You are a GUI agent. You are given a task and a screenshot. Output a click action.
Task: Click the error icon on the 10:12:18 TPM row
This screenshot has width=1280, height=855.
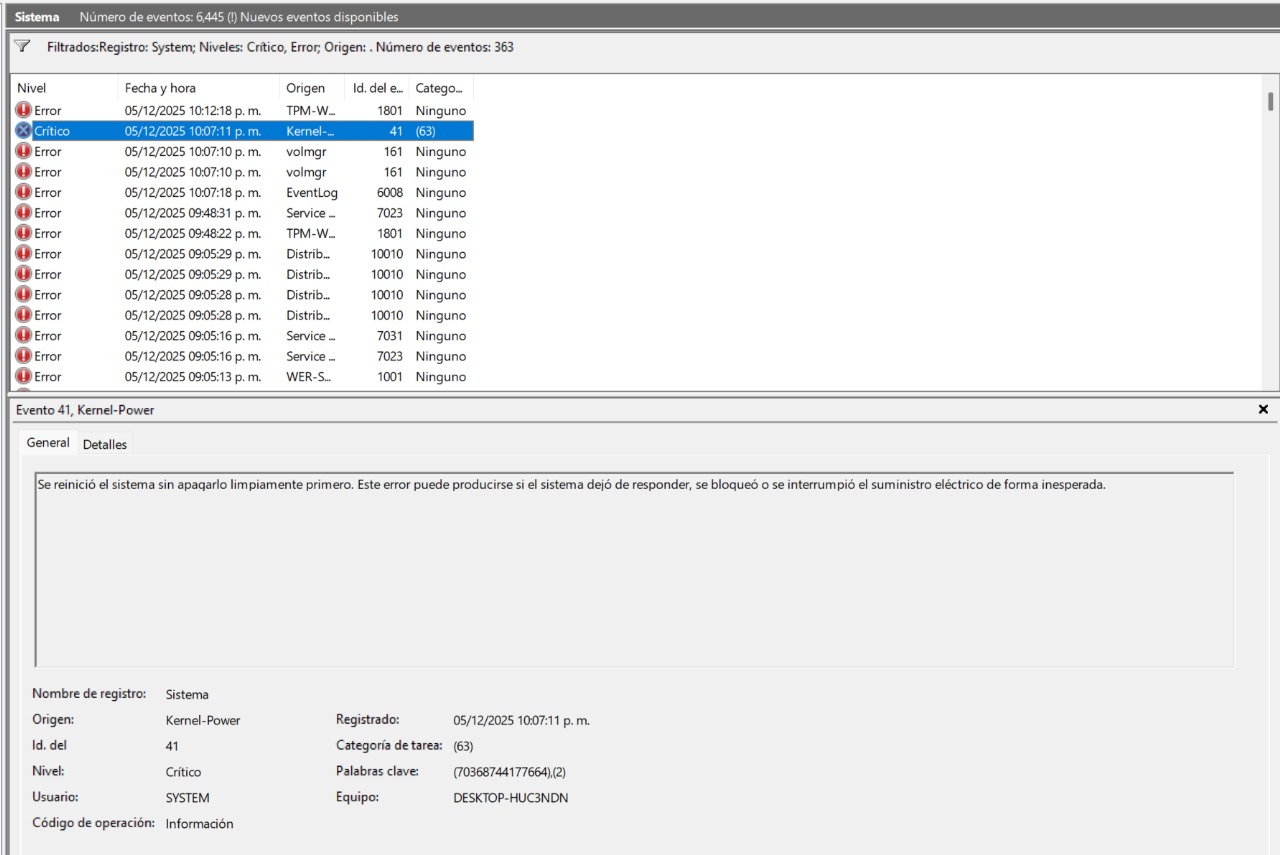coord(24,110)
